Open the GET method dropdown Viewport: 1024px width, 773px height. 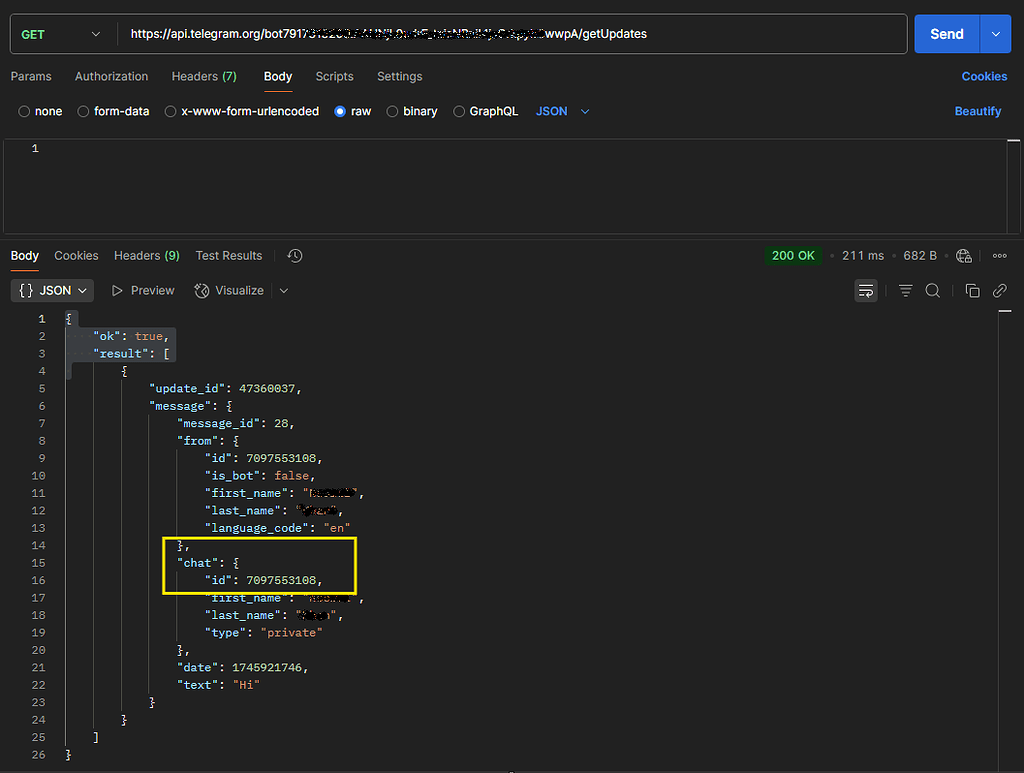coord(60,33)
